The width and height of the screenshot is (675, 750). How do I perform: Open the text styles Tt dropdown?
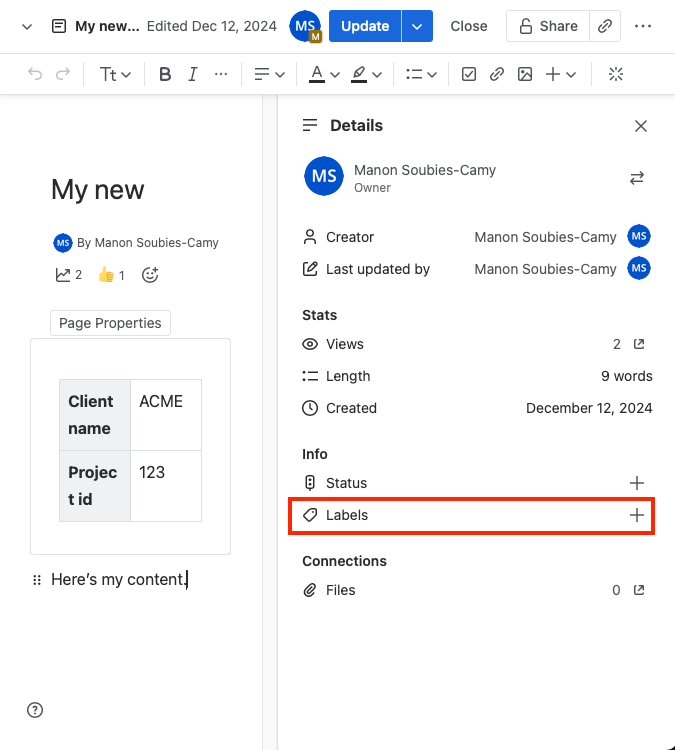click(x=115, y=74)
